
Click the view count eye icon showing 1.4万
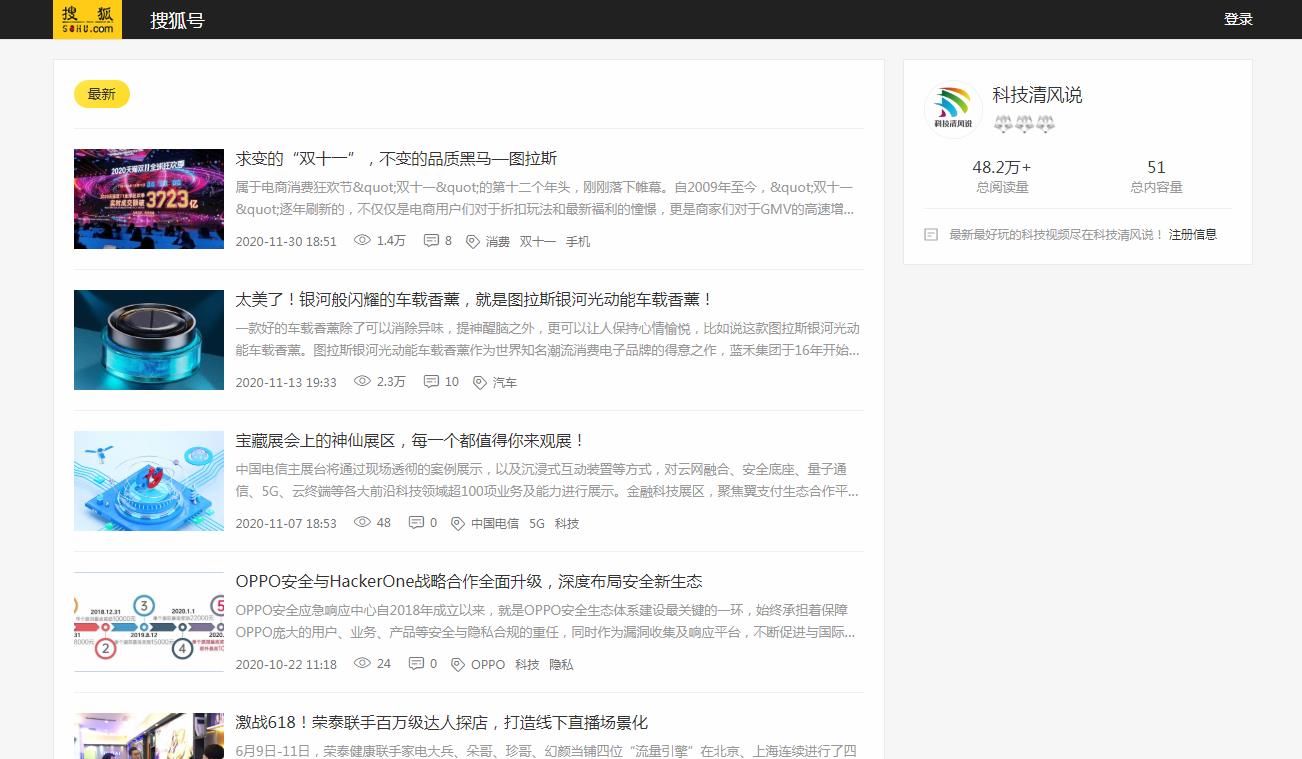point(362,240)
